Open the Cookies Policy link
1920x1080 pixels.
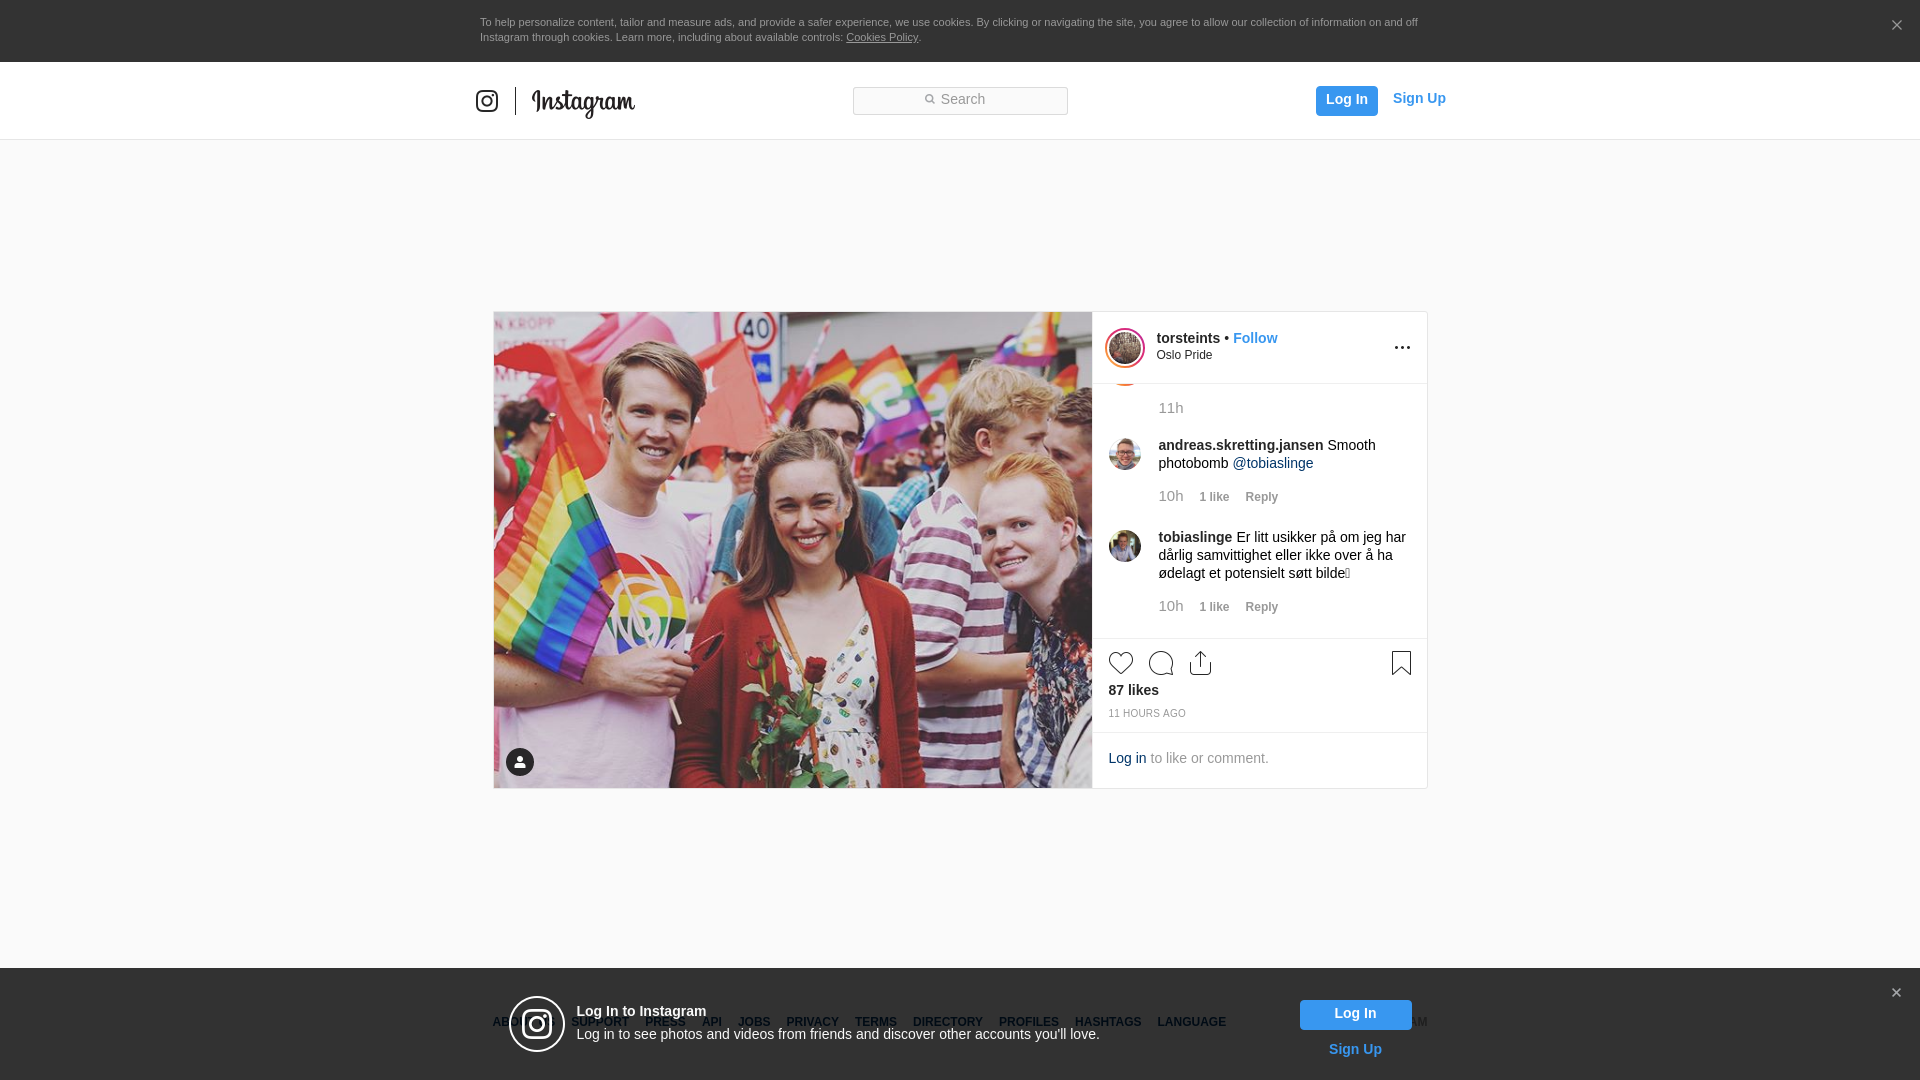[882, 37]
